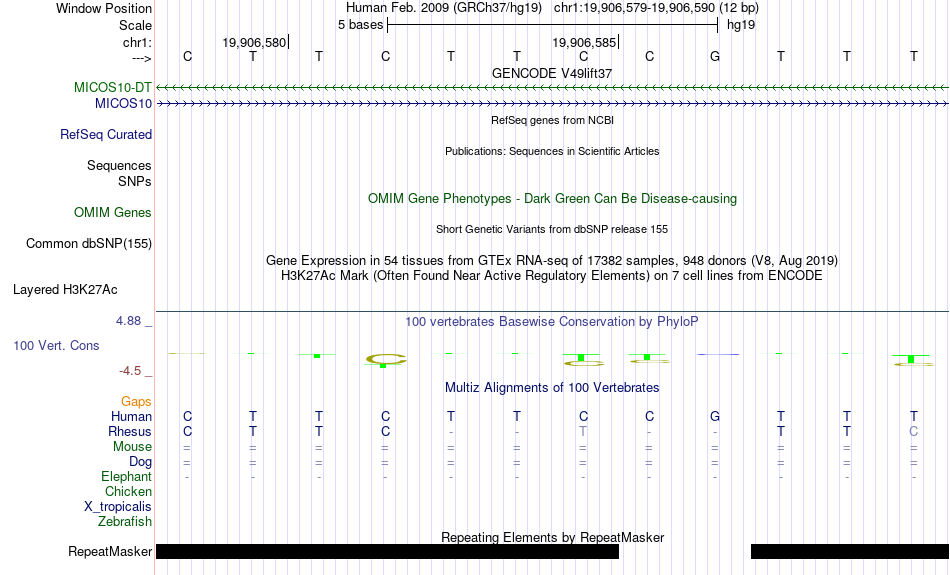Click the OMIM Gene Phenotypes track title

553,199
